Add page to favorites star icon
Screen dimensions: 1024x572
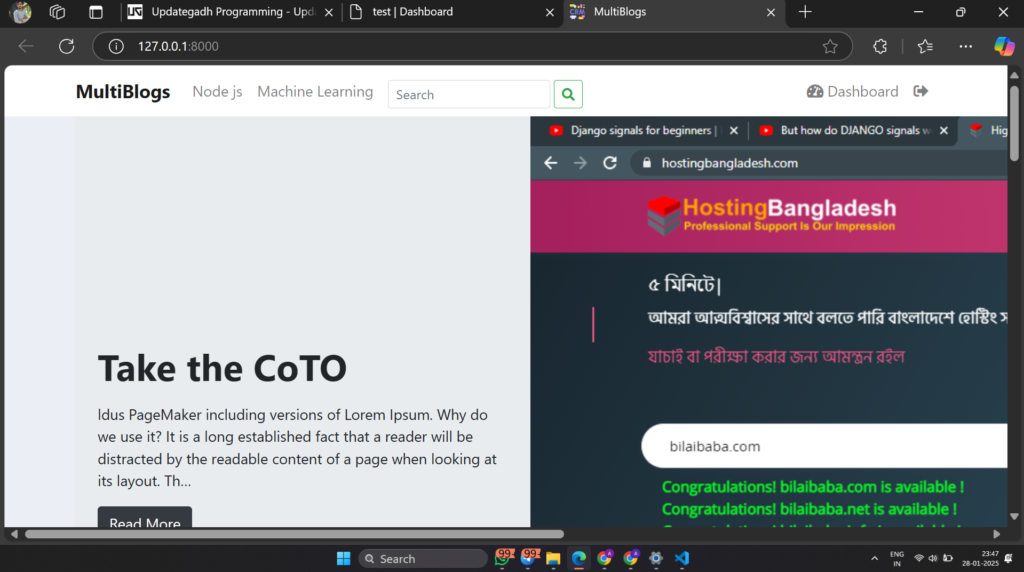(830, 46)
